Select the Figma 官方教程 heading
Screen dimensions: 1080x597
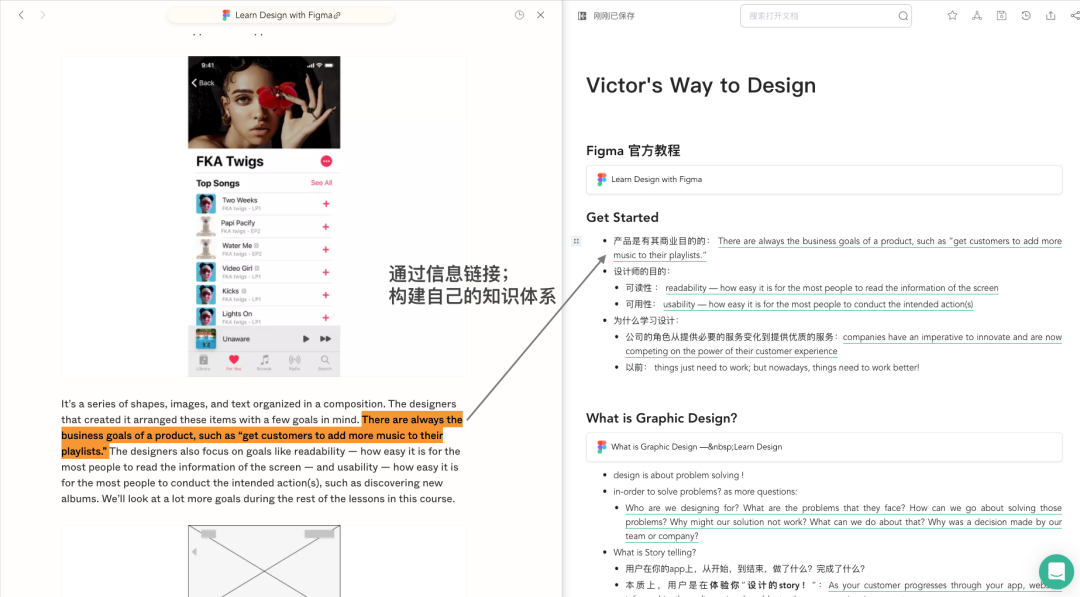pyautogui.click(x=633, y=150)
